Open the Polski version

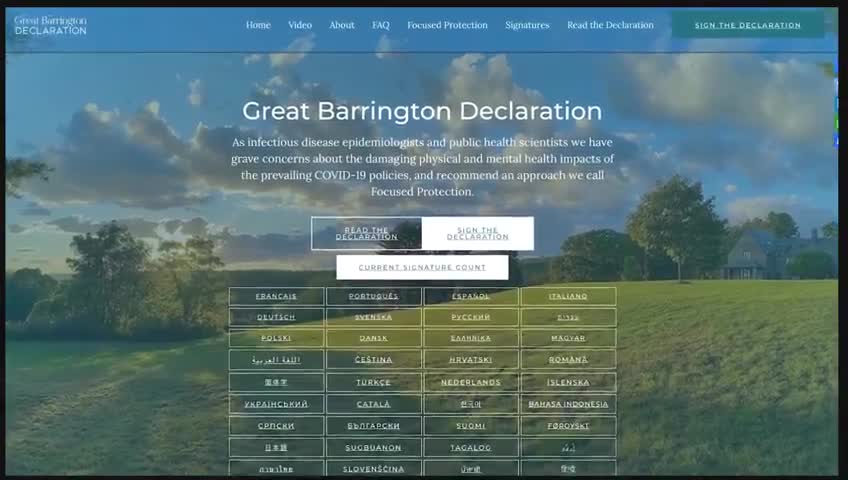(x=276, y=338)
